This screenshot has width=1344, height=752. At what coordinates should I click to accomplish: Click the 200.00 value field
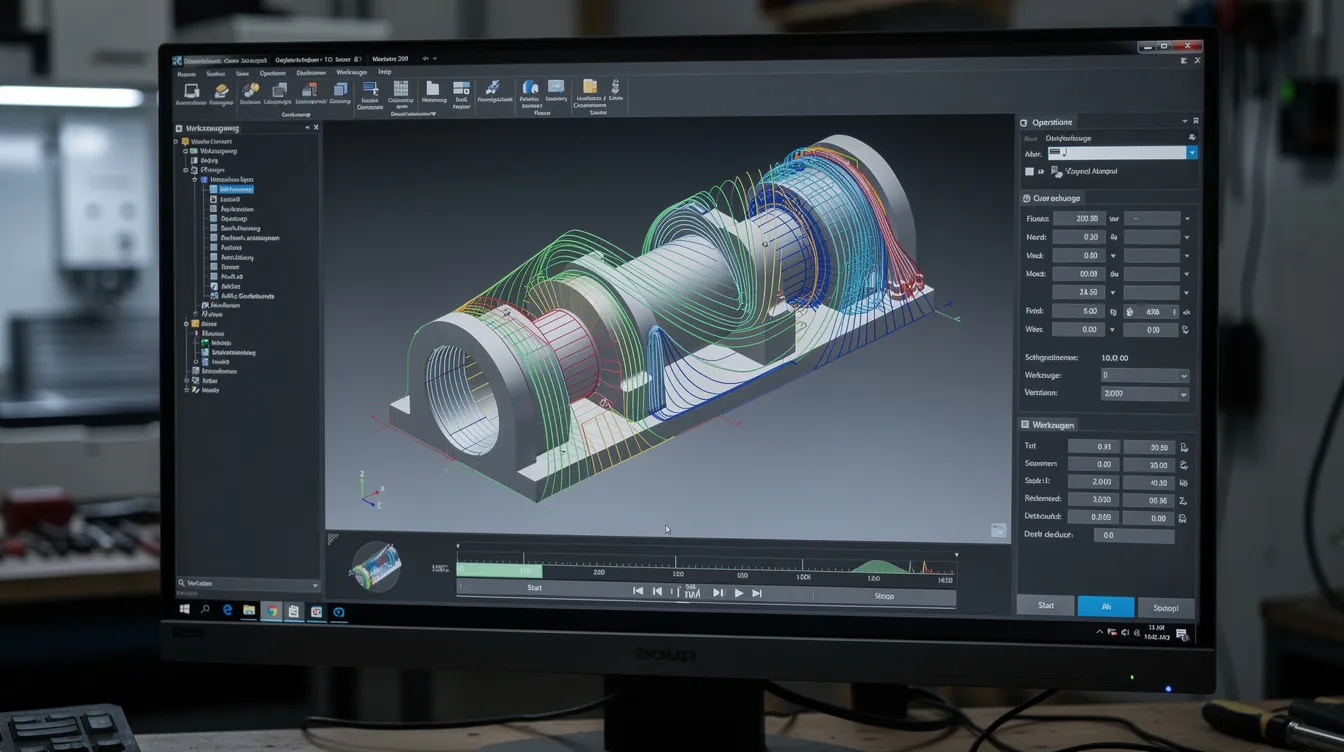[1079, 219]
